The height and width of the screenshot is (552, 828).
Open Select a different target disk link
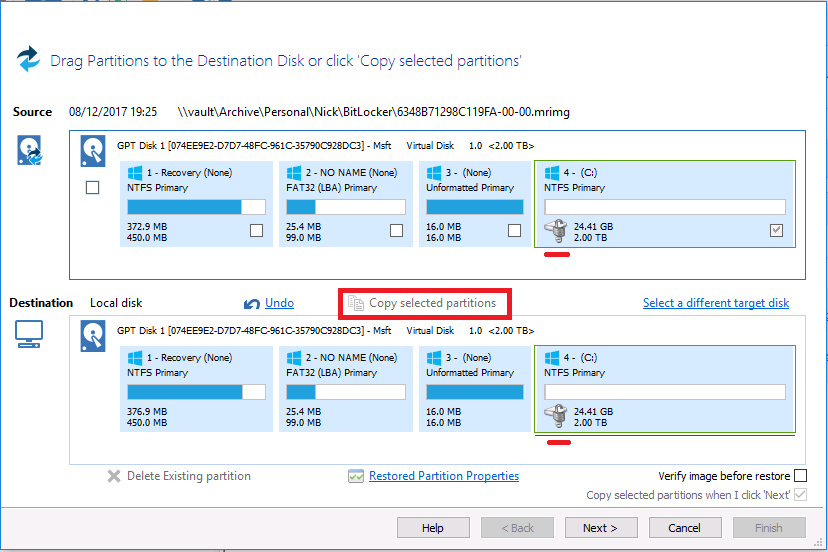pyautogui.click(x=715, y=303)
